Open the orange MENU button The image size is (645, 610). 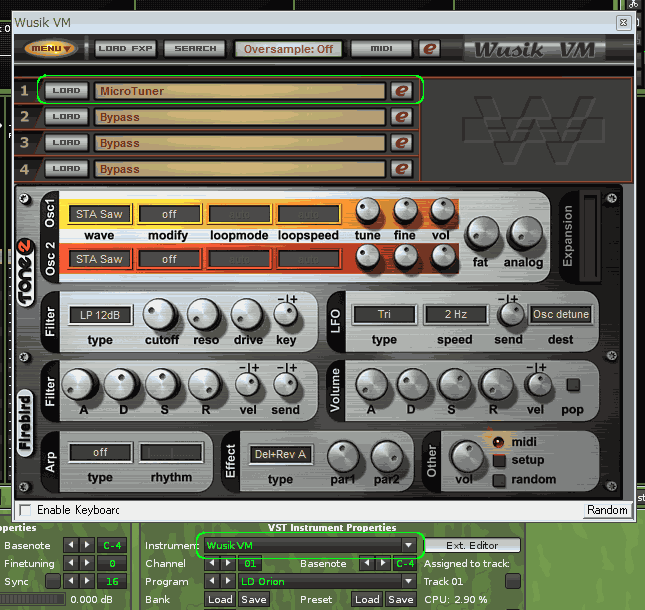pos(50,49)
